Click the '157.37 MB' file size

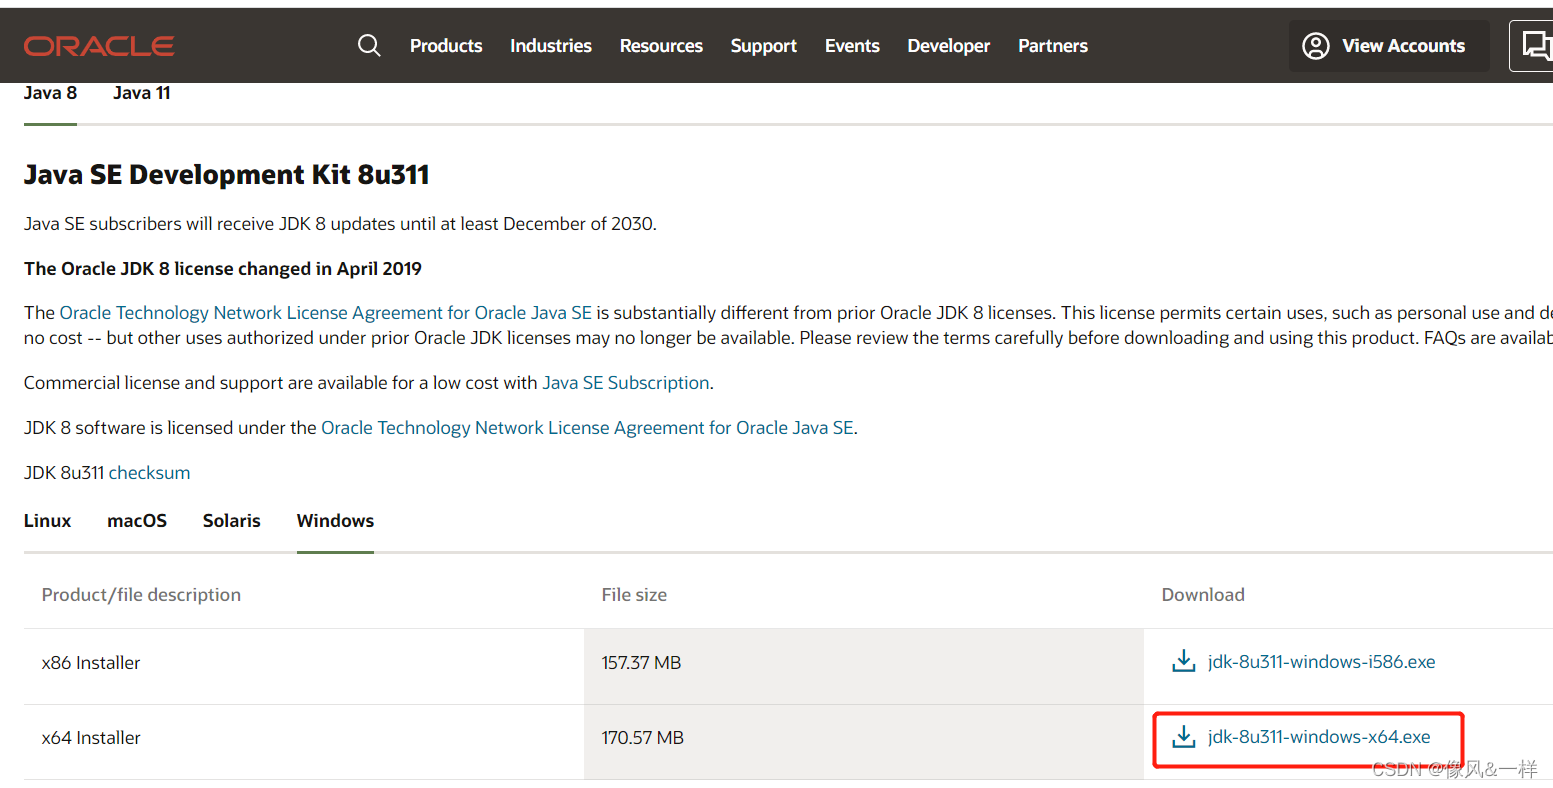point(641,663)
